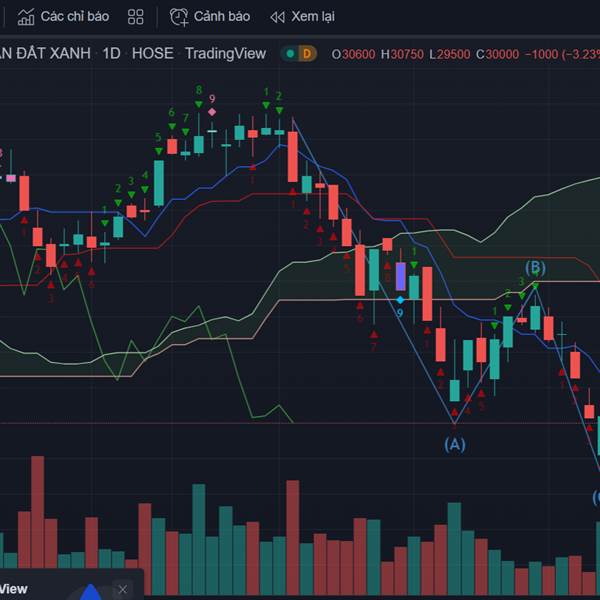Click the −1000 price change value

pyautogui.click(x=541, y=54)
